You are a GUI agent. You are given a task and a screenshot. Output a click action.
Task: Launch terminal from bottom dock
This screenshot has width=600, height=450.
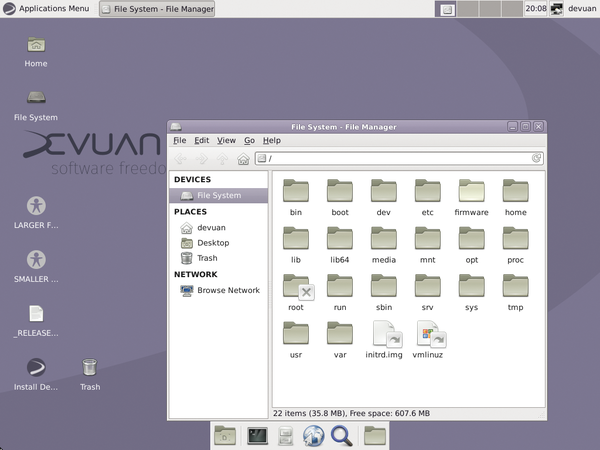click(257, 435)
